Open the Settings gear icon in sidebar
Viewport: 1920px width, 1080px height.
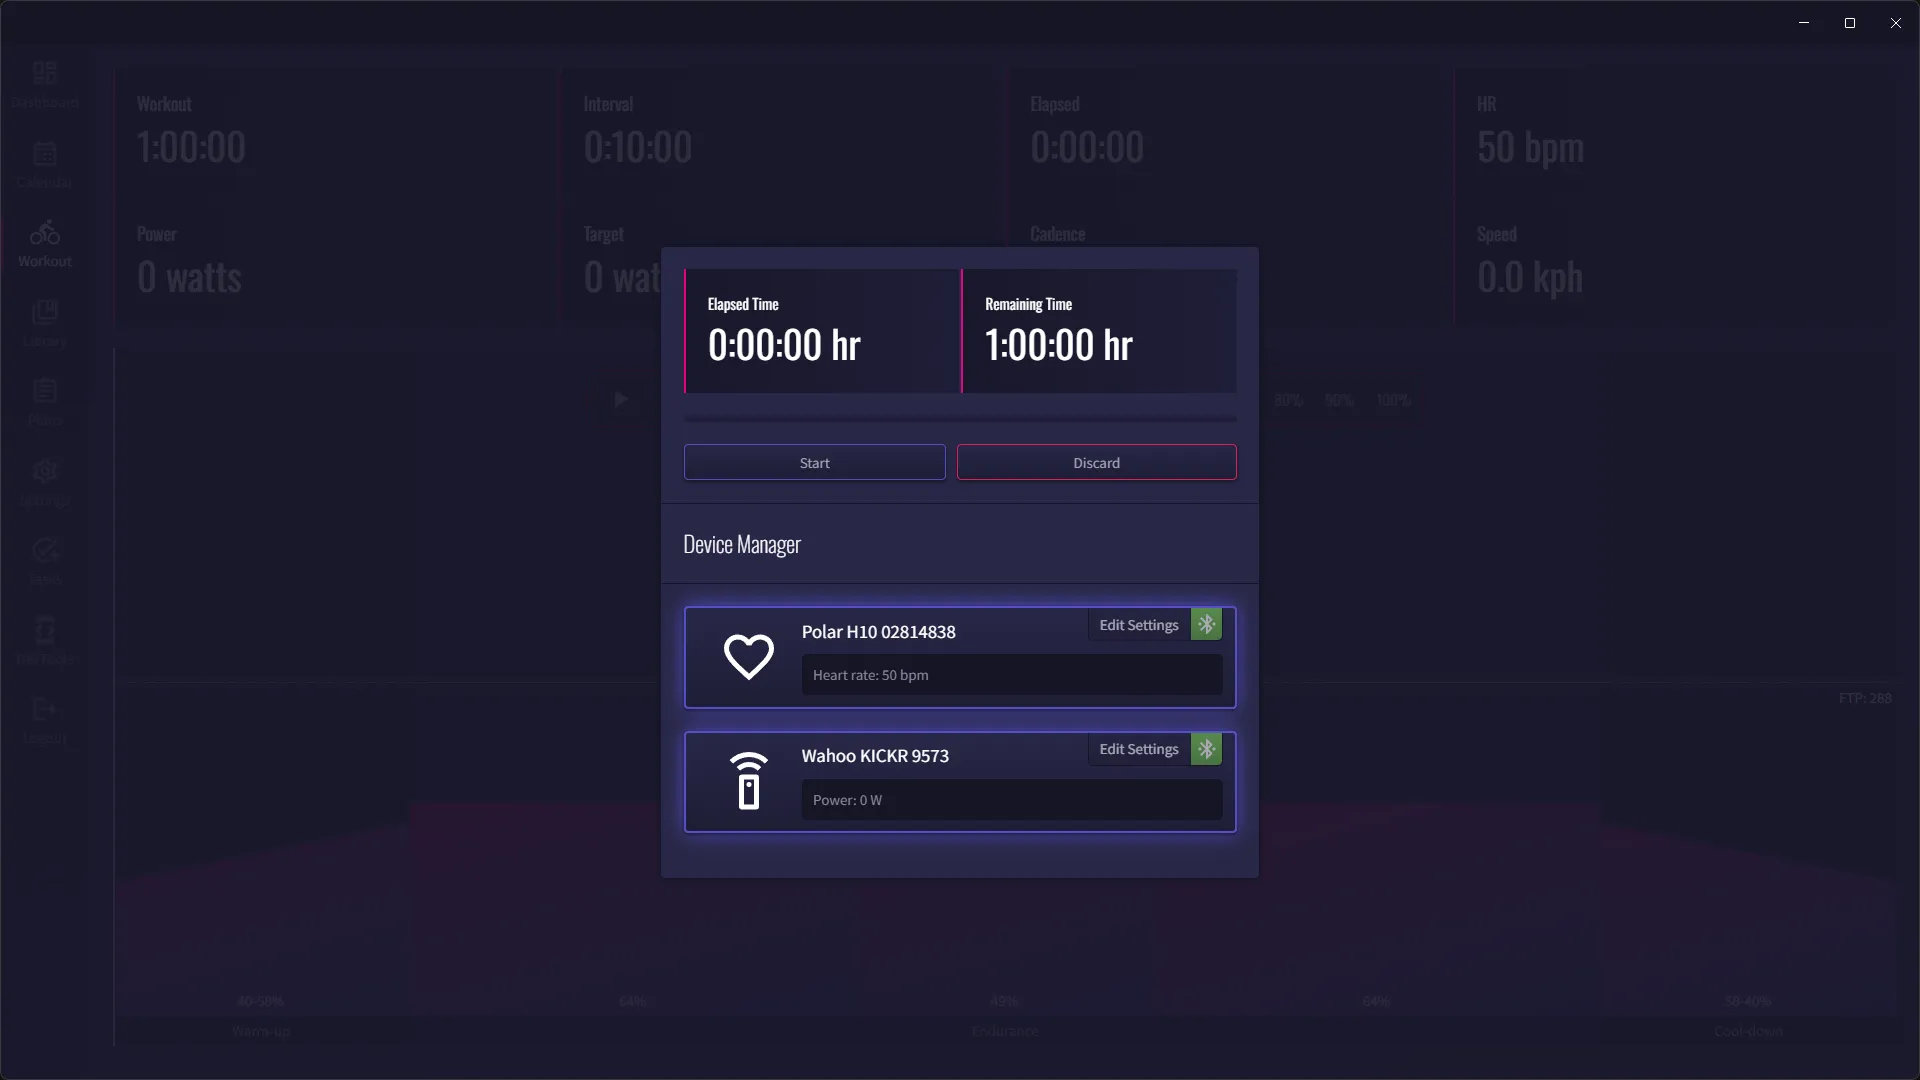click(45, 471)
